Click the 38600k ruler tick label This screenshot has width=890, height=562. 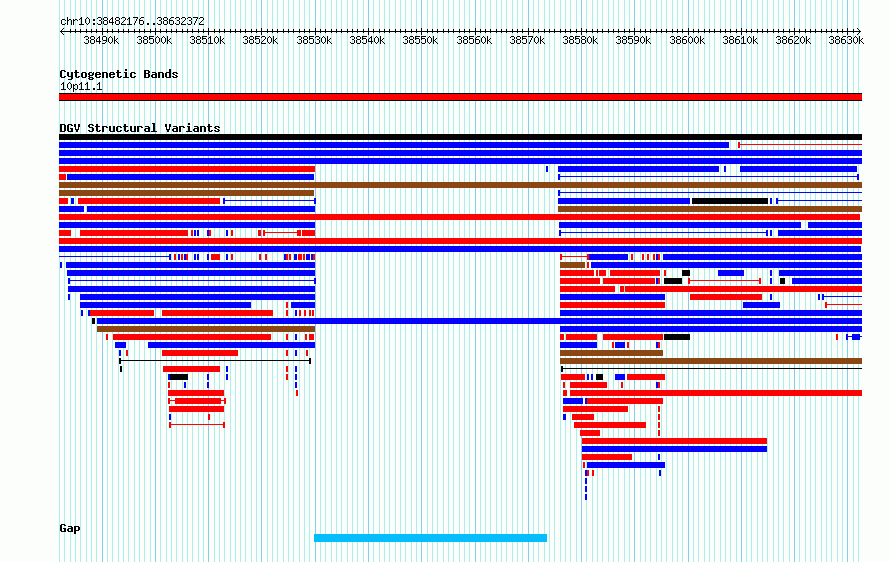click(687, 40)
